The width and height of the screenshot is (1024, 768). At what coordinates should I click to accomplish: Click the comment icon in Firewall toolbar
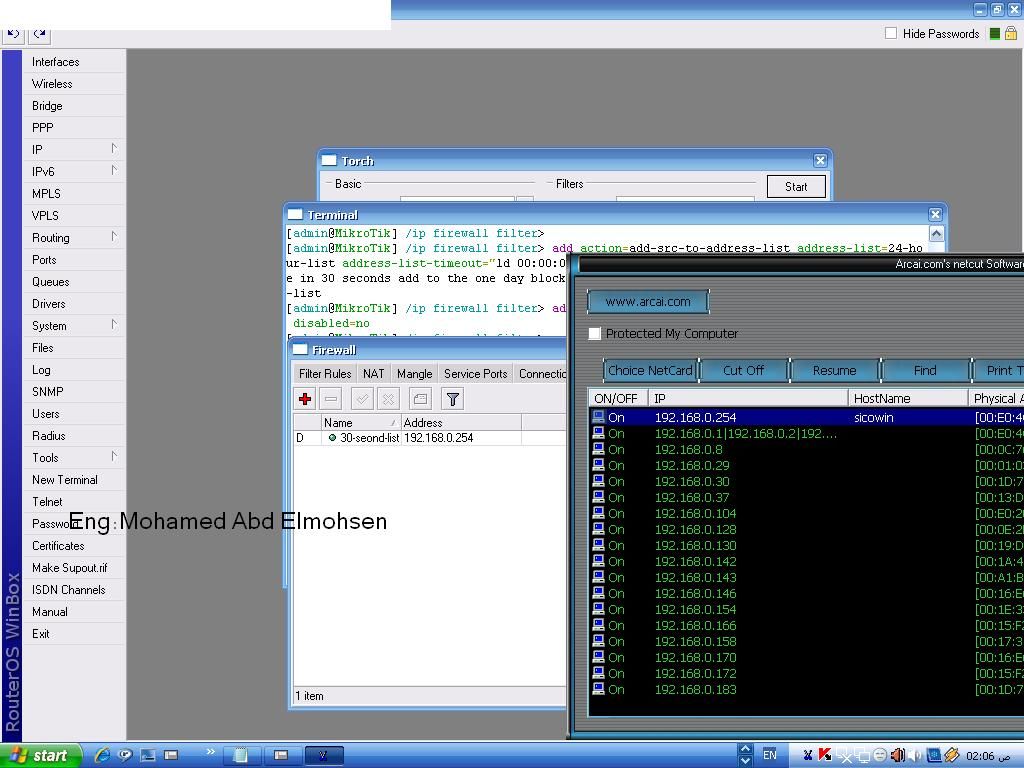tap(420, 398)
